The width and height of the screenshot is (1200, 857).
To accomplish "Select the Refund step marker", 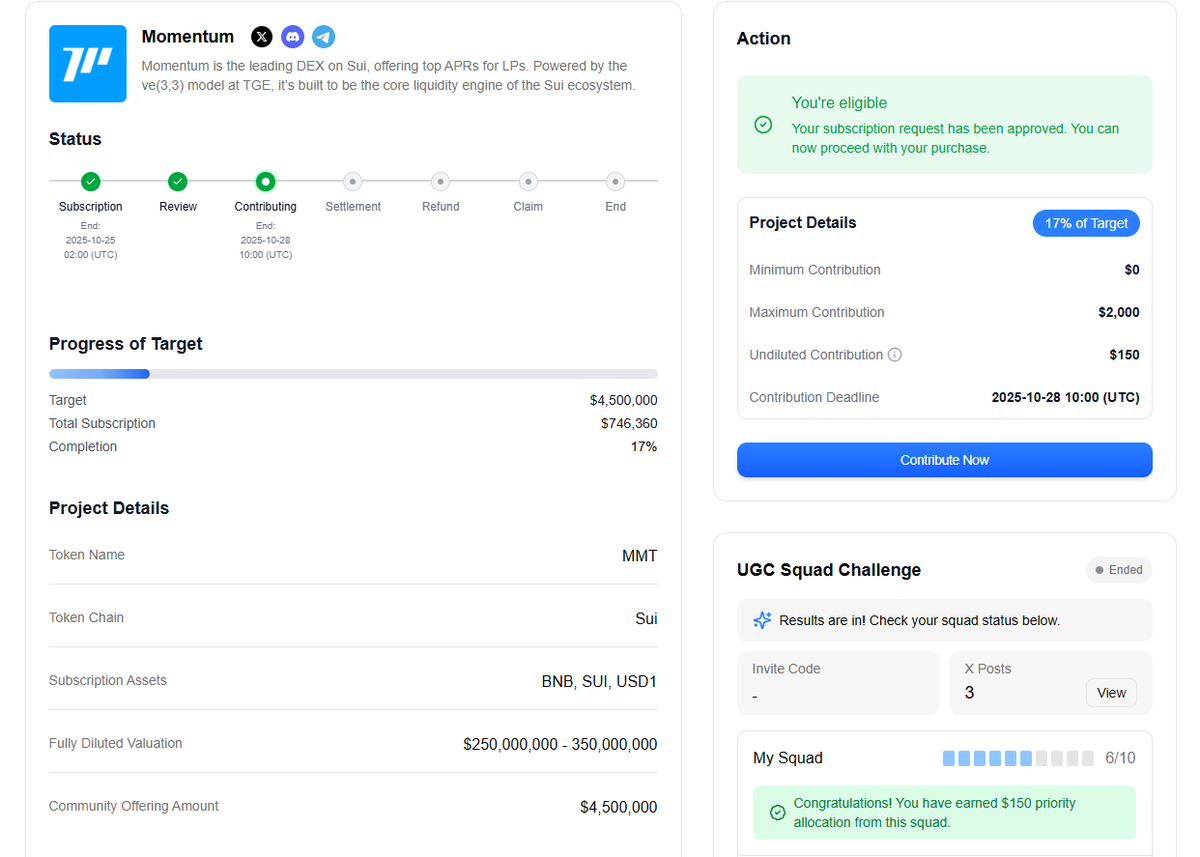I will pyautogui.click(x=440, y=181).
